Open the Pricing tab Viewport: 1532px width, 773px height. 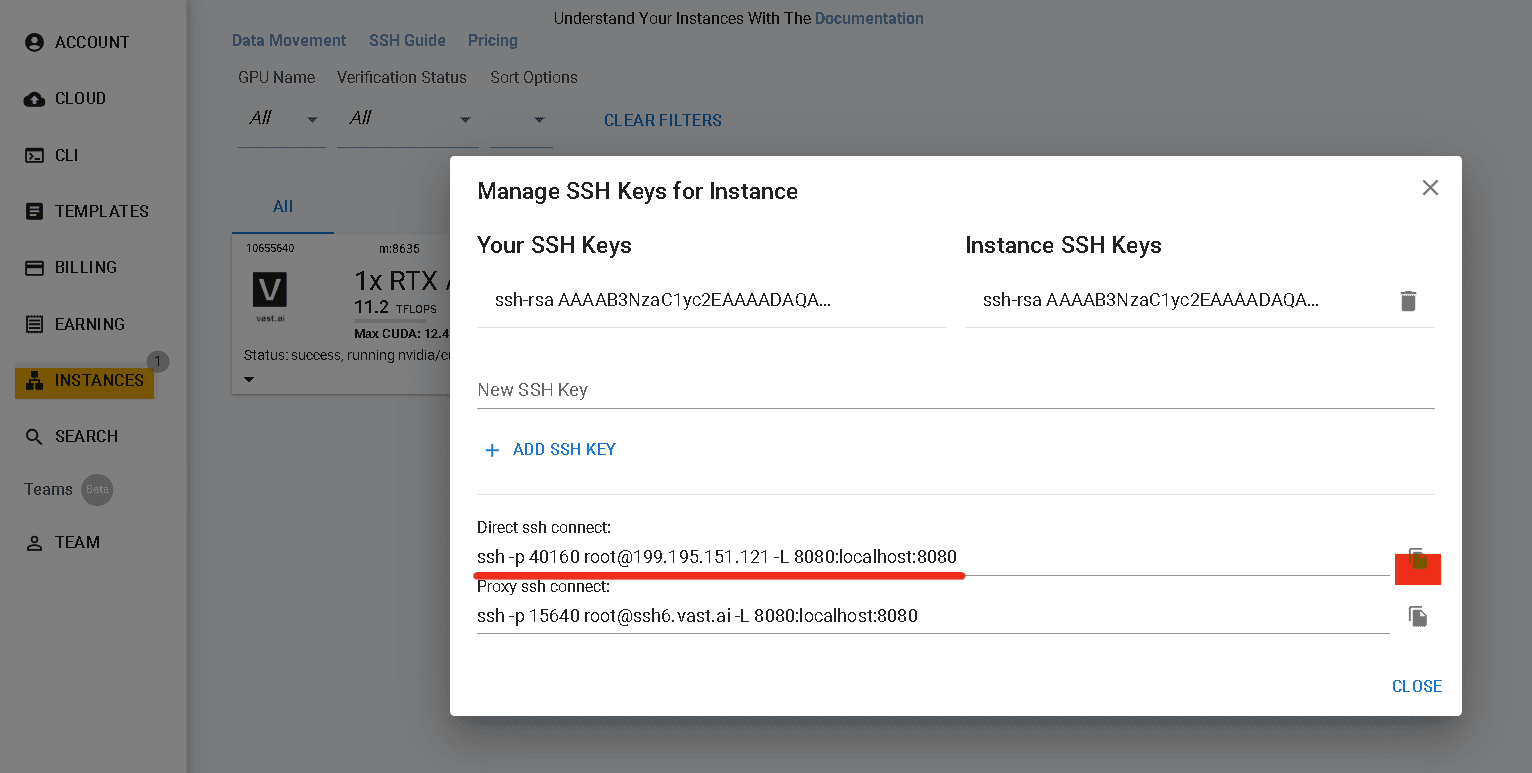point(492,40)
